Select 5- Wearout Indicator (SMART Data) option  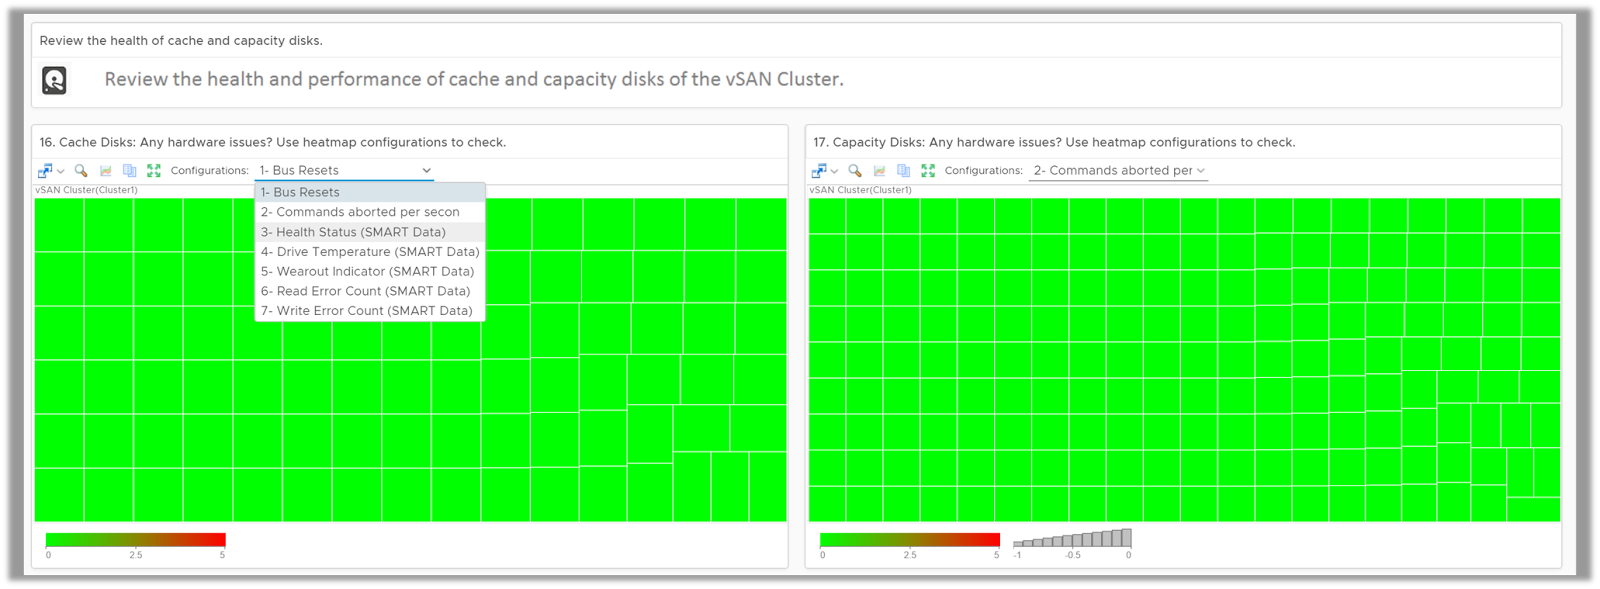[367, 271]
